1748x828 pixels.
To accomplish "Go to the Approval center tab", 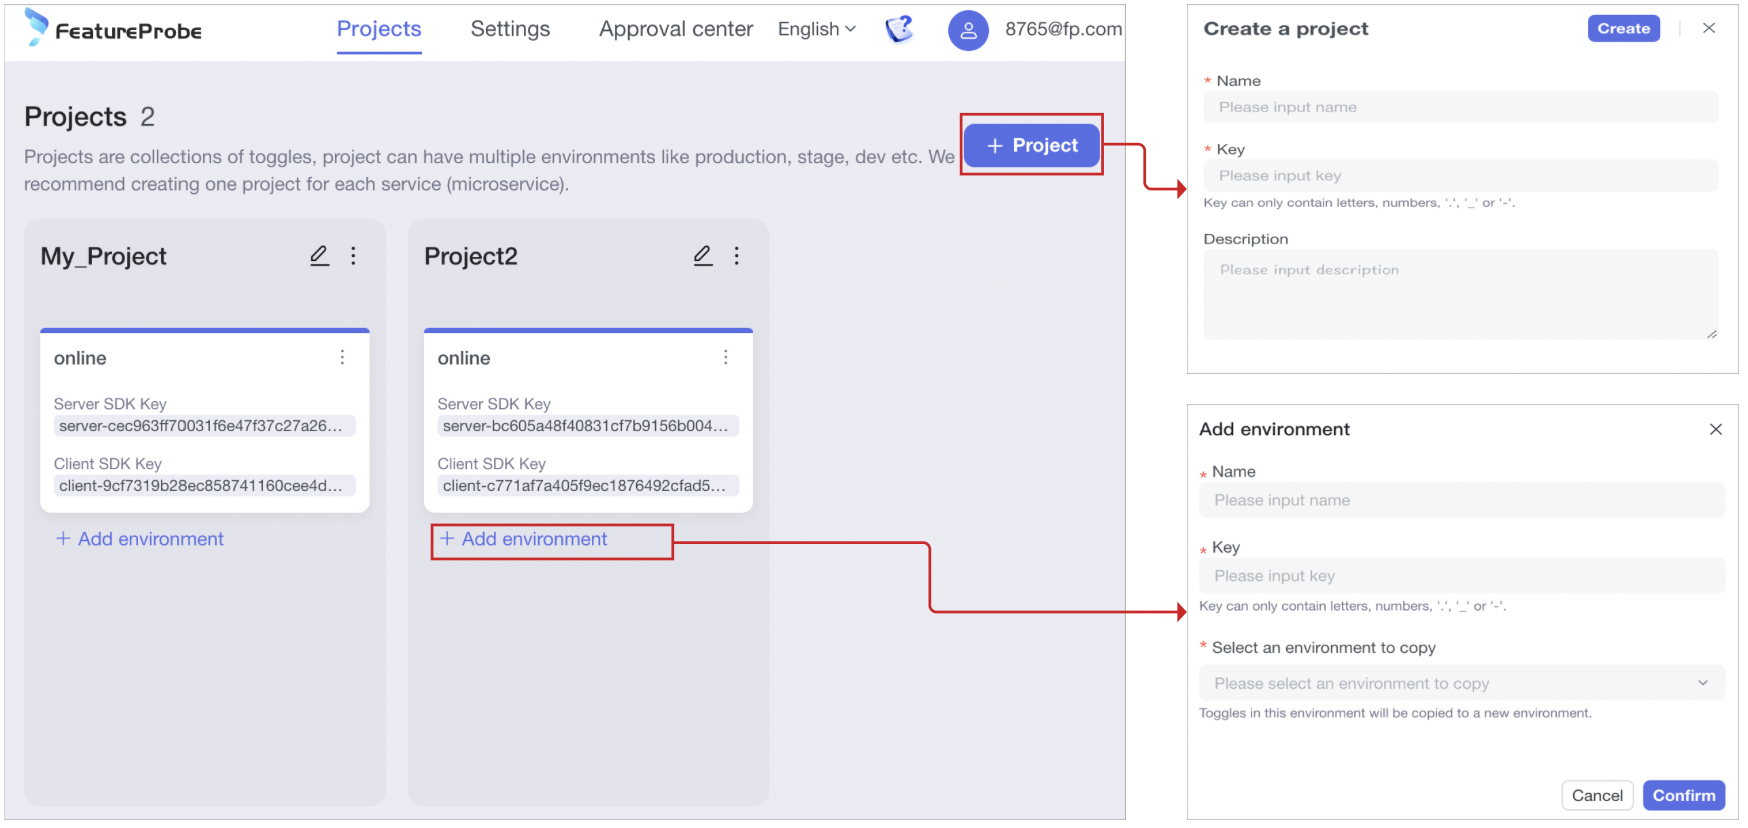I will tap(676, 29).
